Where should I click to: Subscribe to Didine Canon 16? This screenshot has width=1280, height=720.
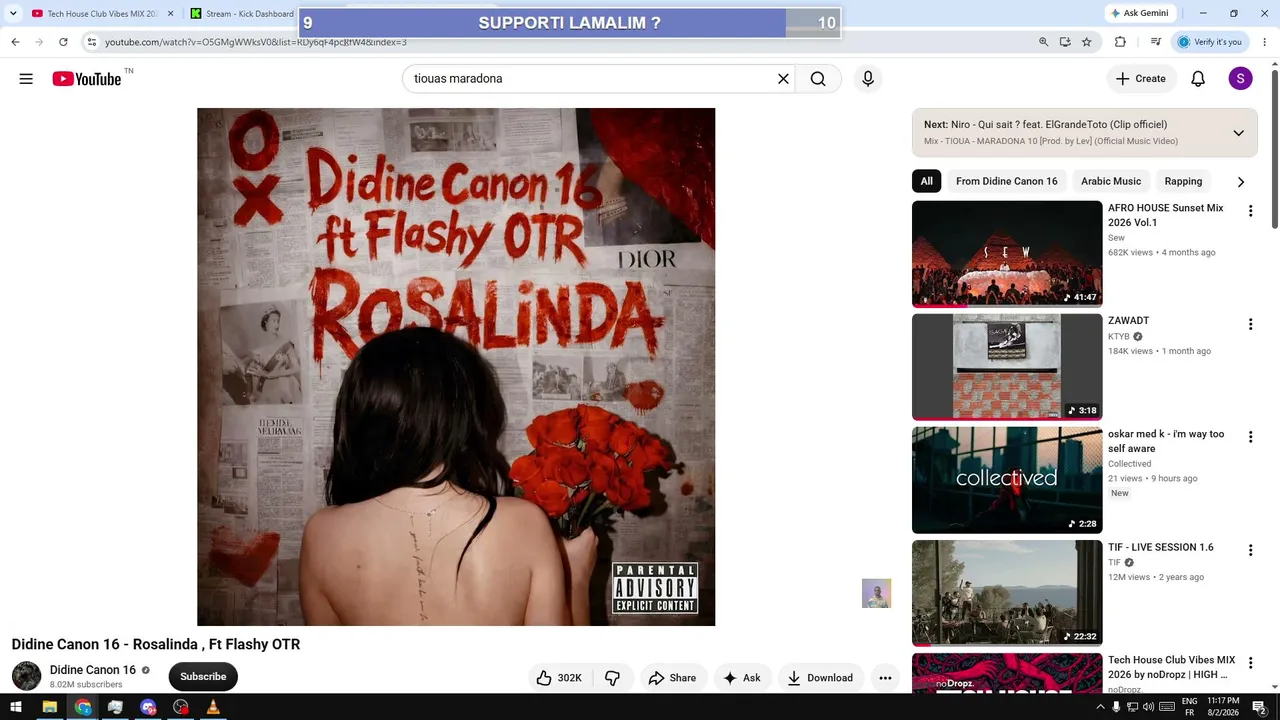click(203, 677)
